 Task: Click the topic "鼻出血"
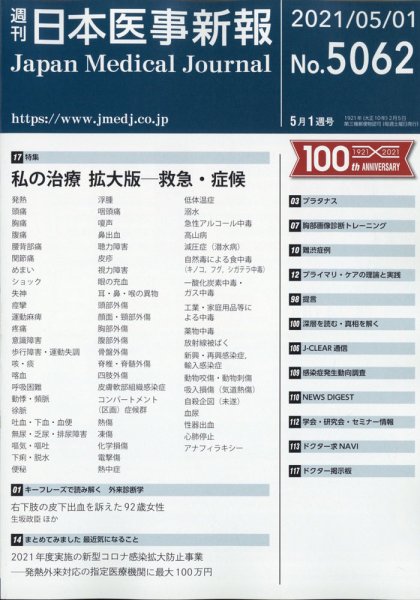pyautogui.click(x=109, y=235)
